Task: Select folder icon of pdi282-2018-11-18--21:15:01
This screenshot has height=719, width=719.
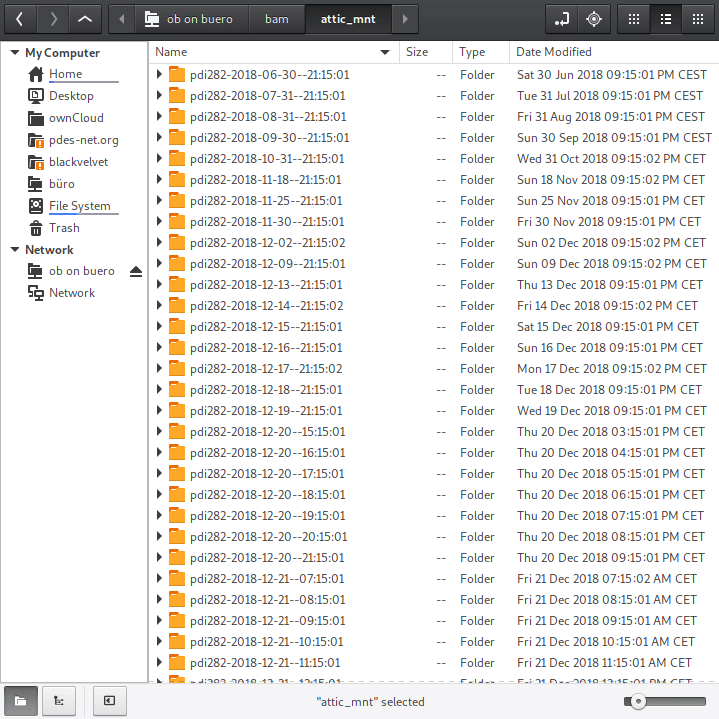Action: click(177, 179)
